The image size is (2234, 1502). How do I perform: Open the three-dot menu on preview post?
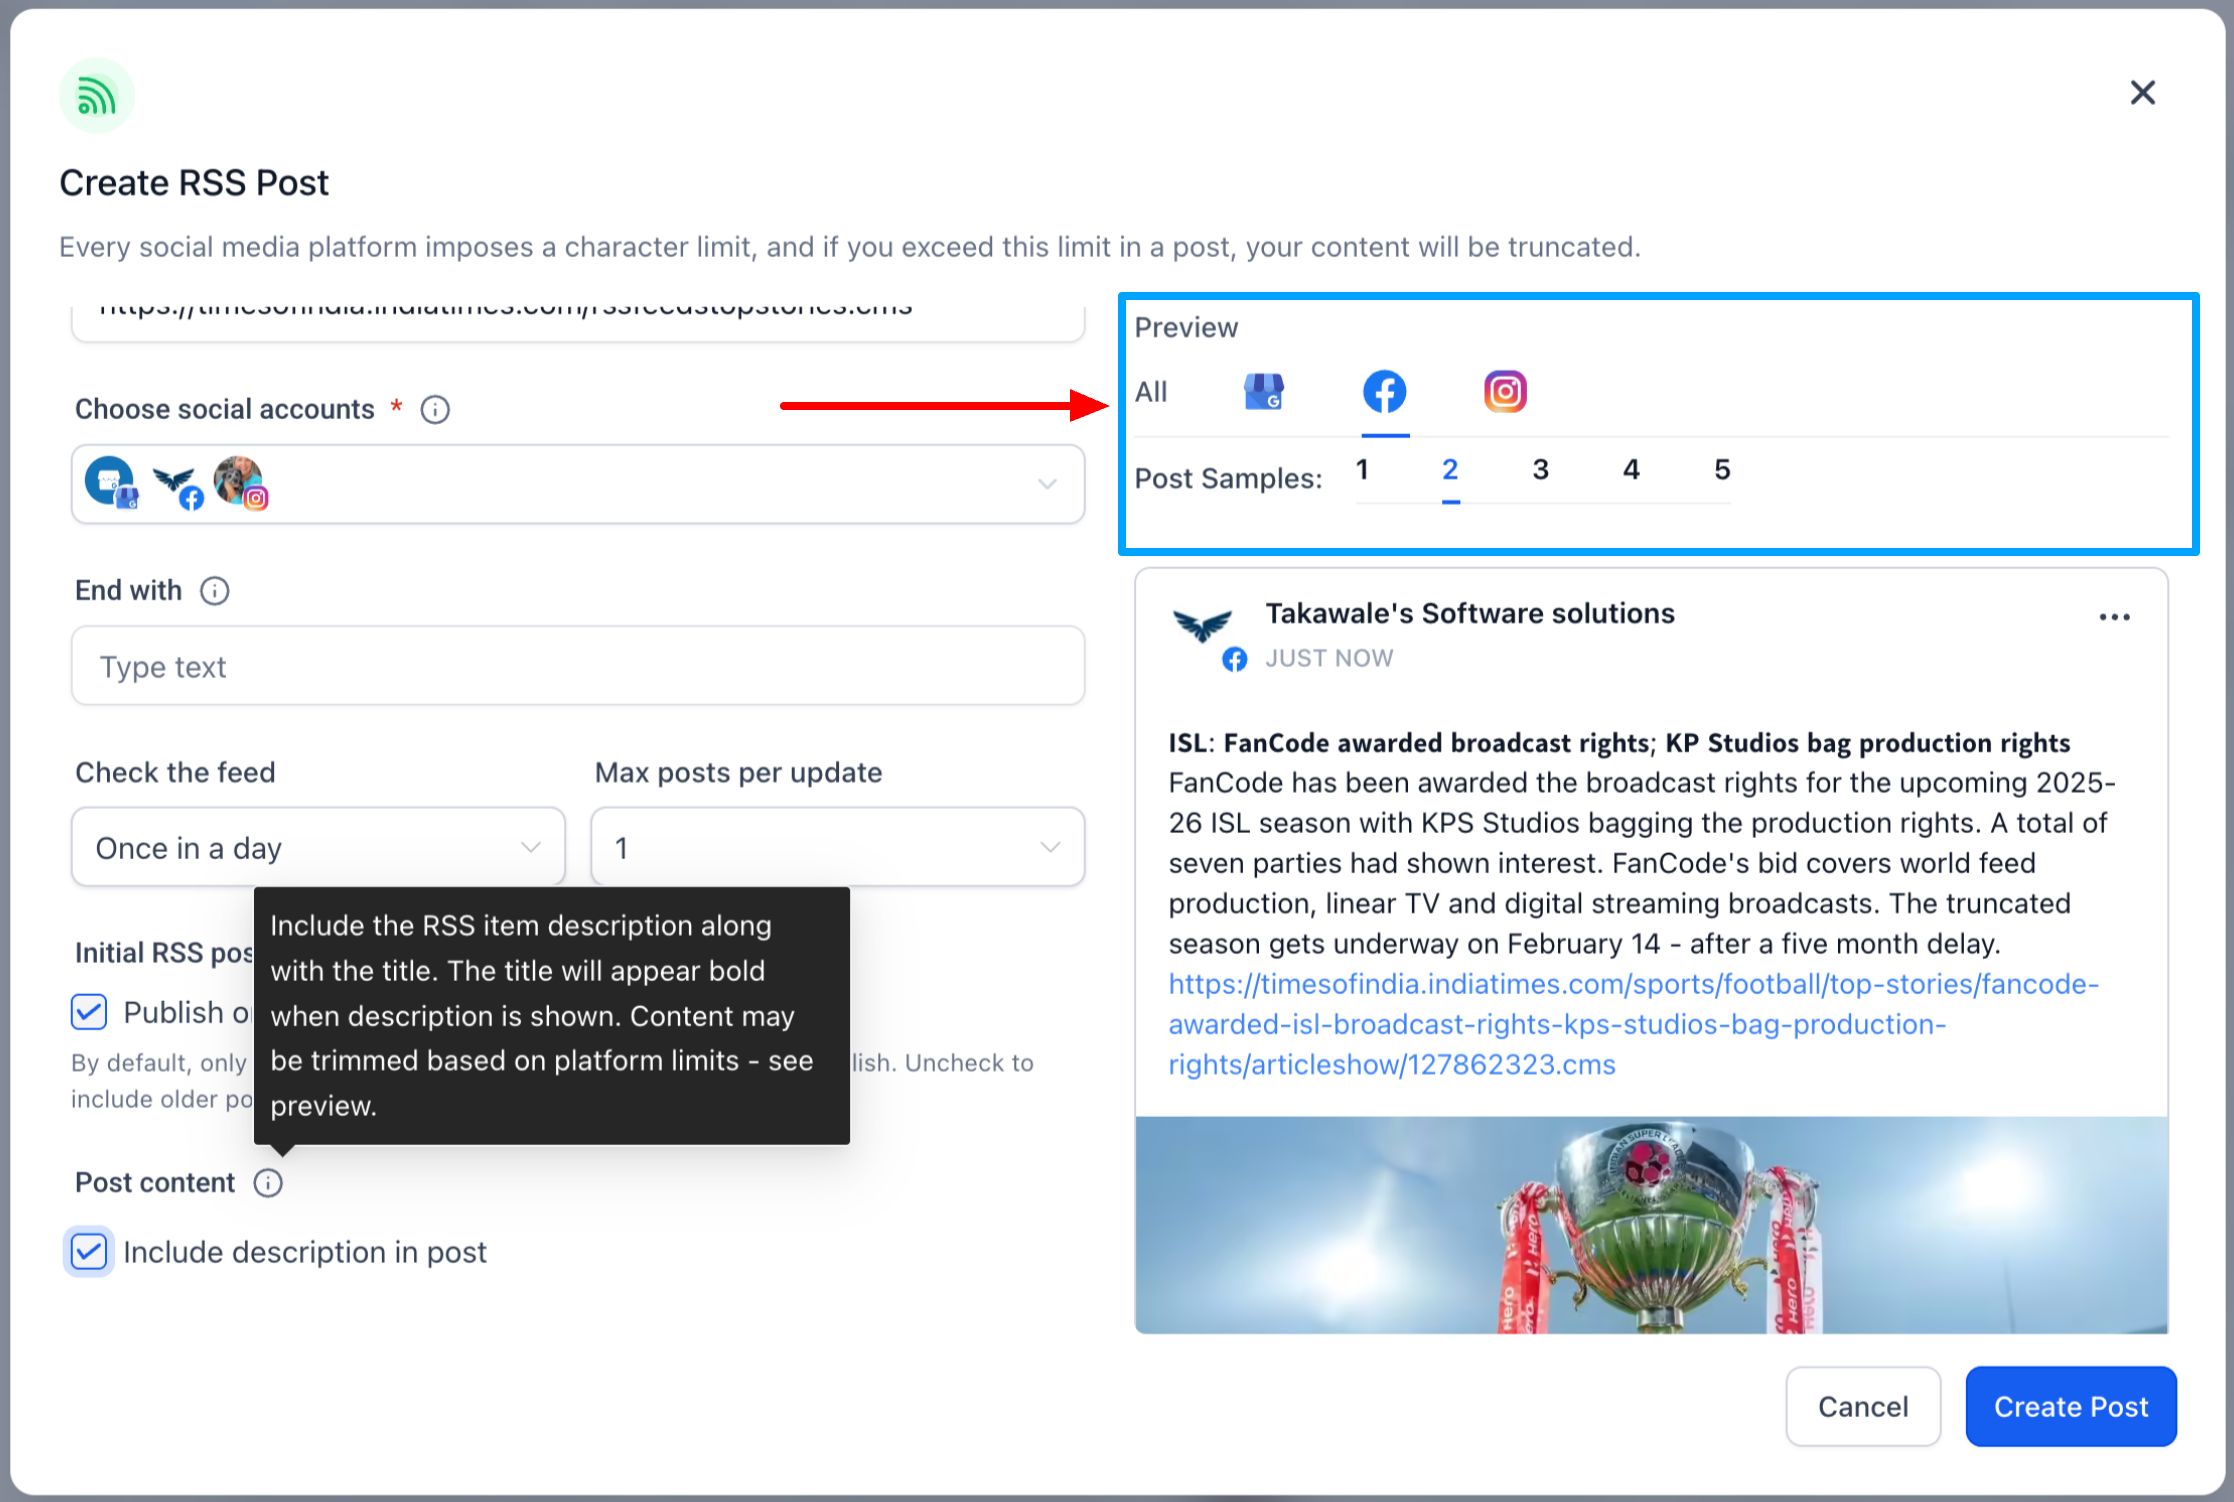click(2114, 617)
